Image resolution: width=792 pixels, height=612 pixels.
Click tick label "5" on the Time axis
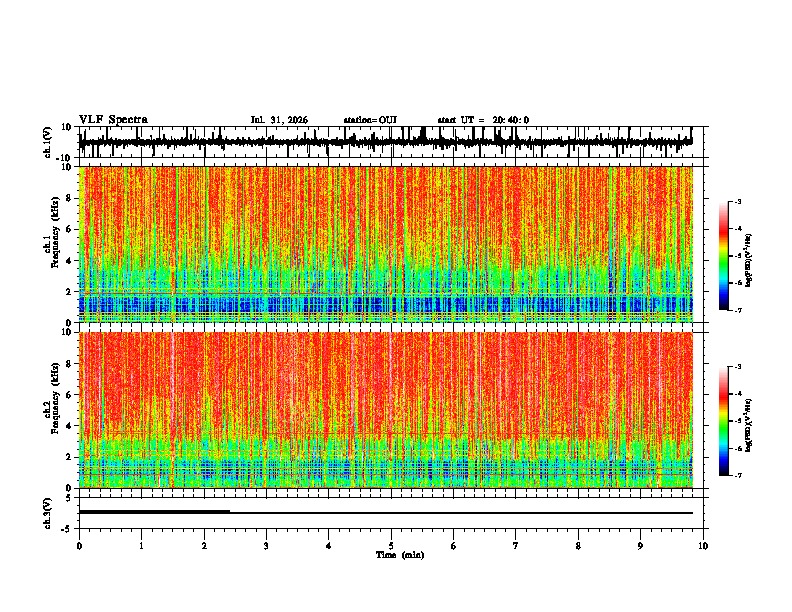391,546
